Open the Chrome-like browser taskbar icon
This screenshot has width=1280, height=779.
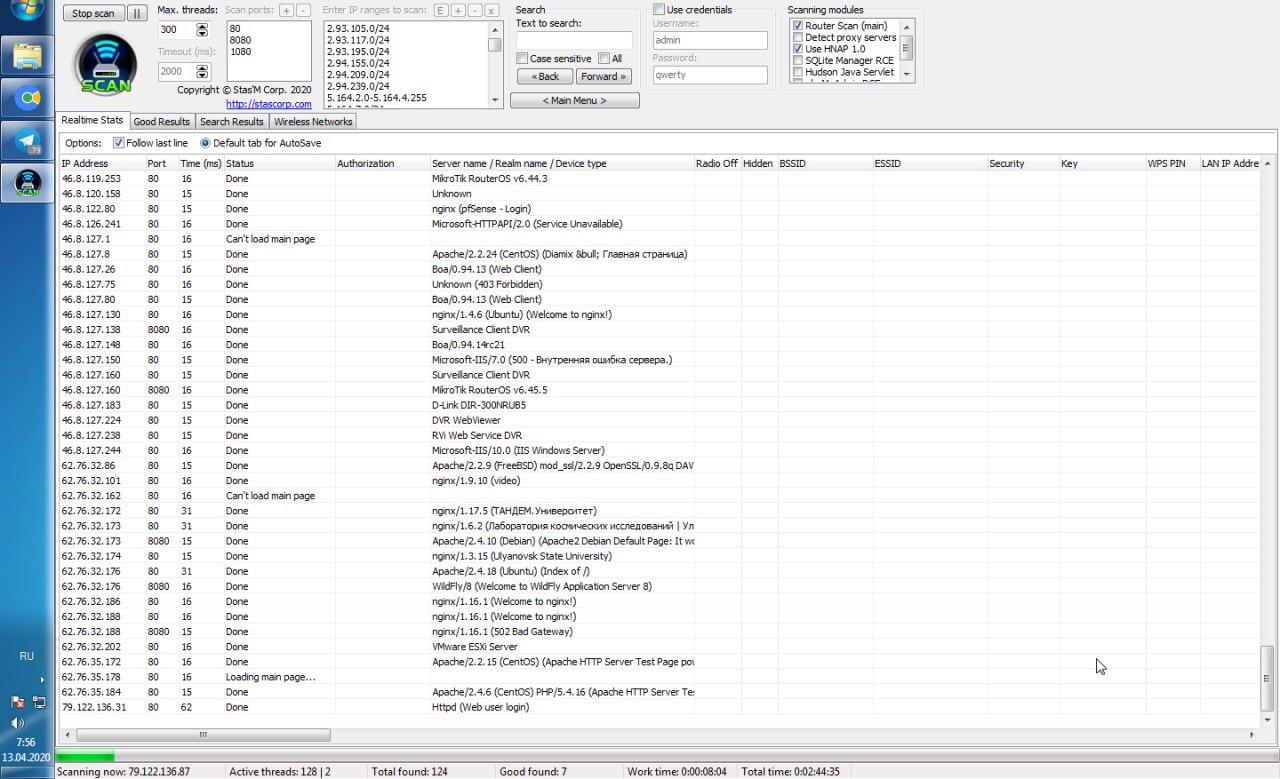27,98
